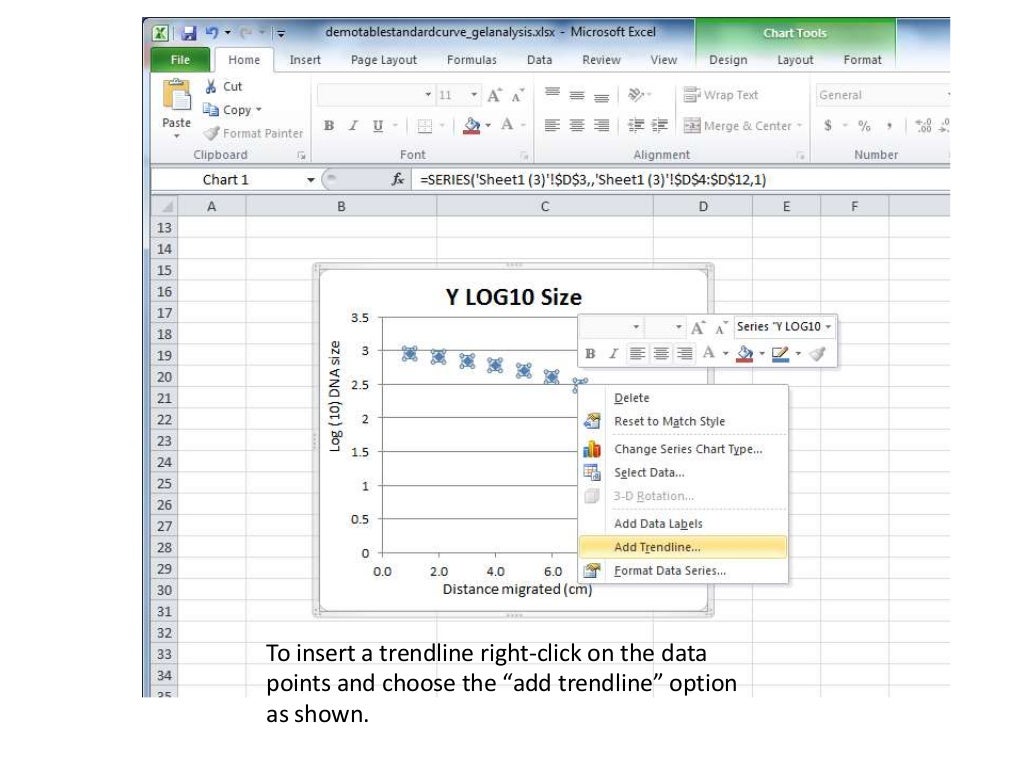Open the Merge & Center dropdown arrow
The width and height of the screenshot is (1024, 768).
coord(799,125)
